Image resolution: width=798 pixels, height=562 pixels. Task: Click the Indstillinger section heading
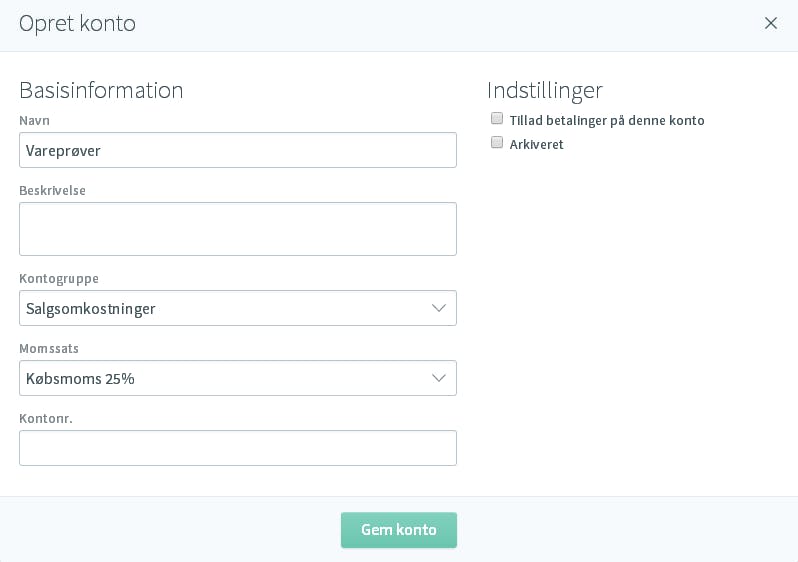coord(545,91)
